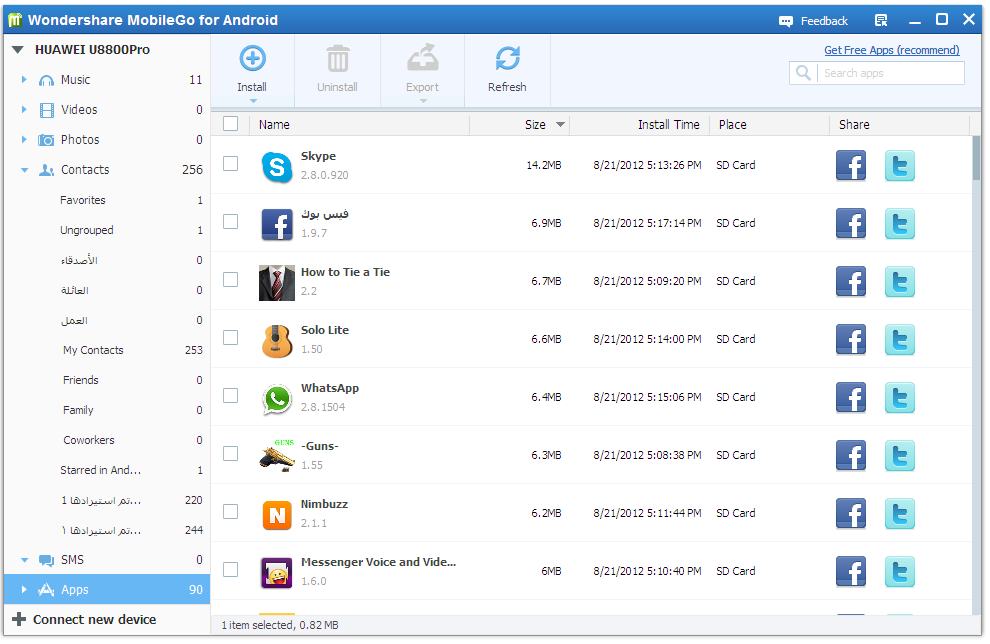This screenshot has height=644, width=990.
Task: Select My Contacts group
Action: click(93, 350)
